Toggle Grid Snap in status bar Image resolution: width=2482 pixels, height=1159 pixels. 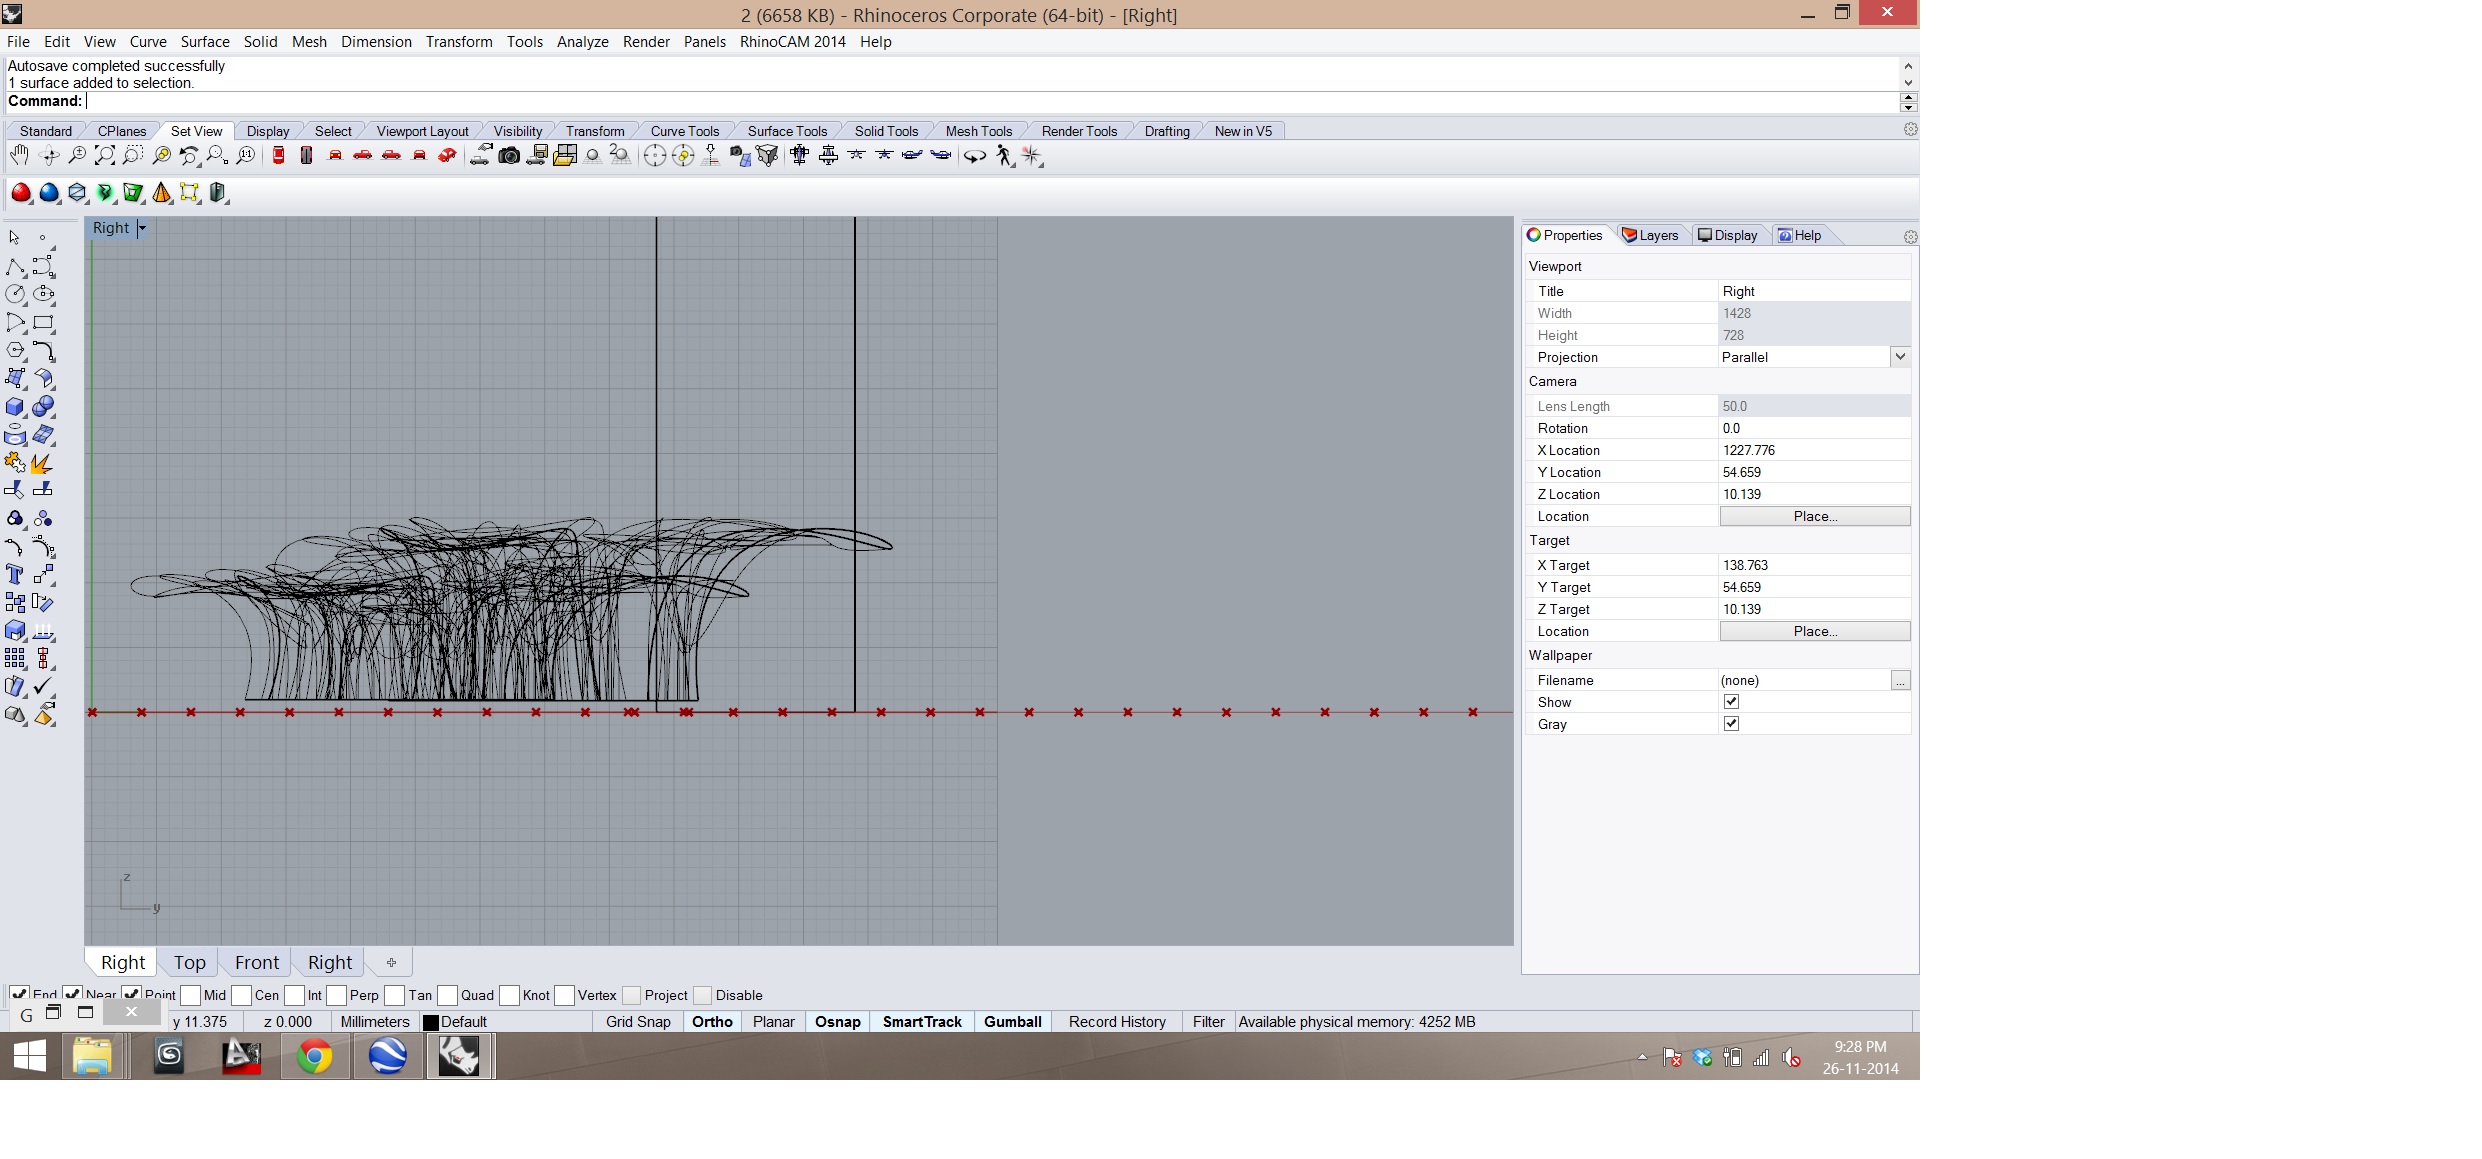click(638, 1021)
